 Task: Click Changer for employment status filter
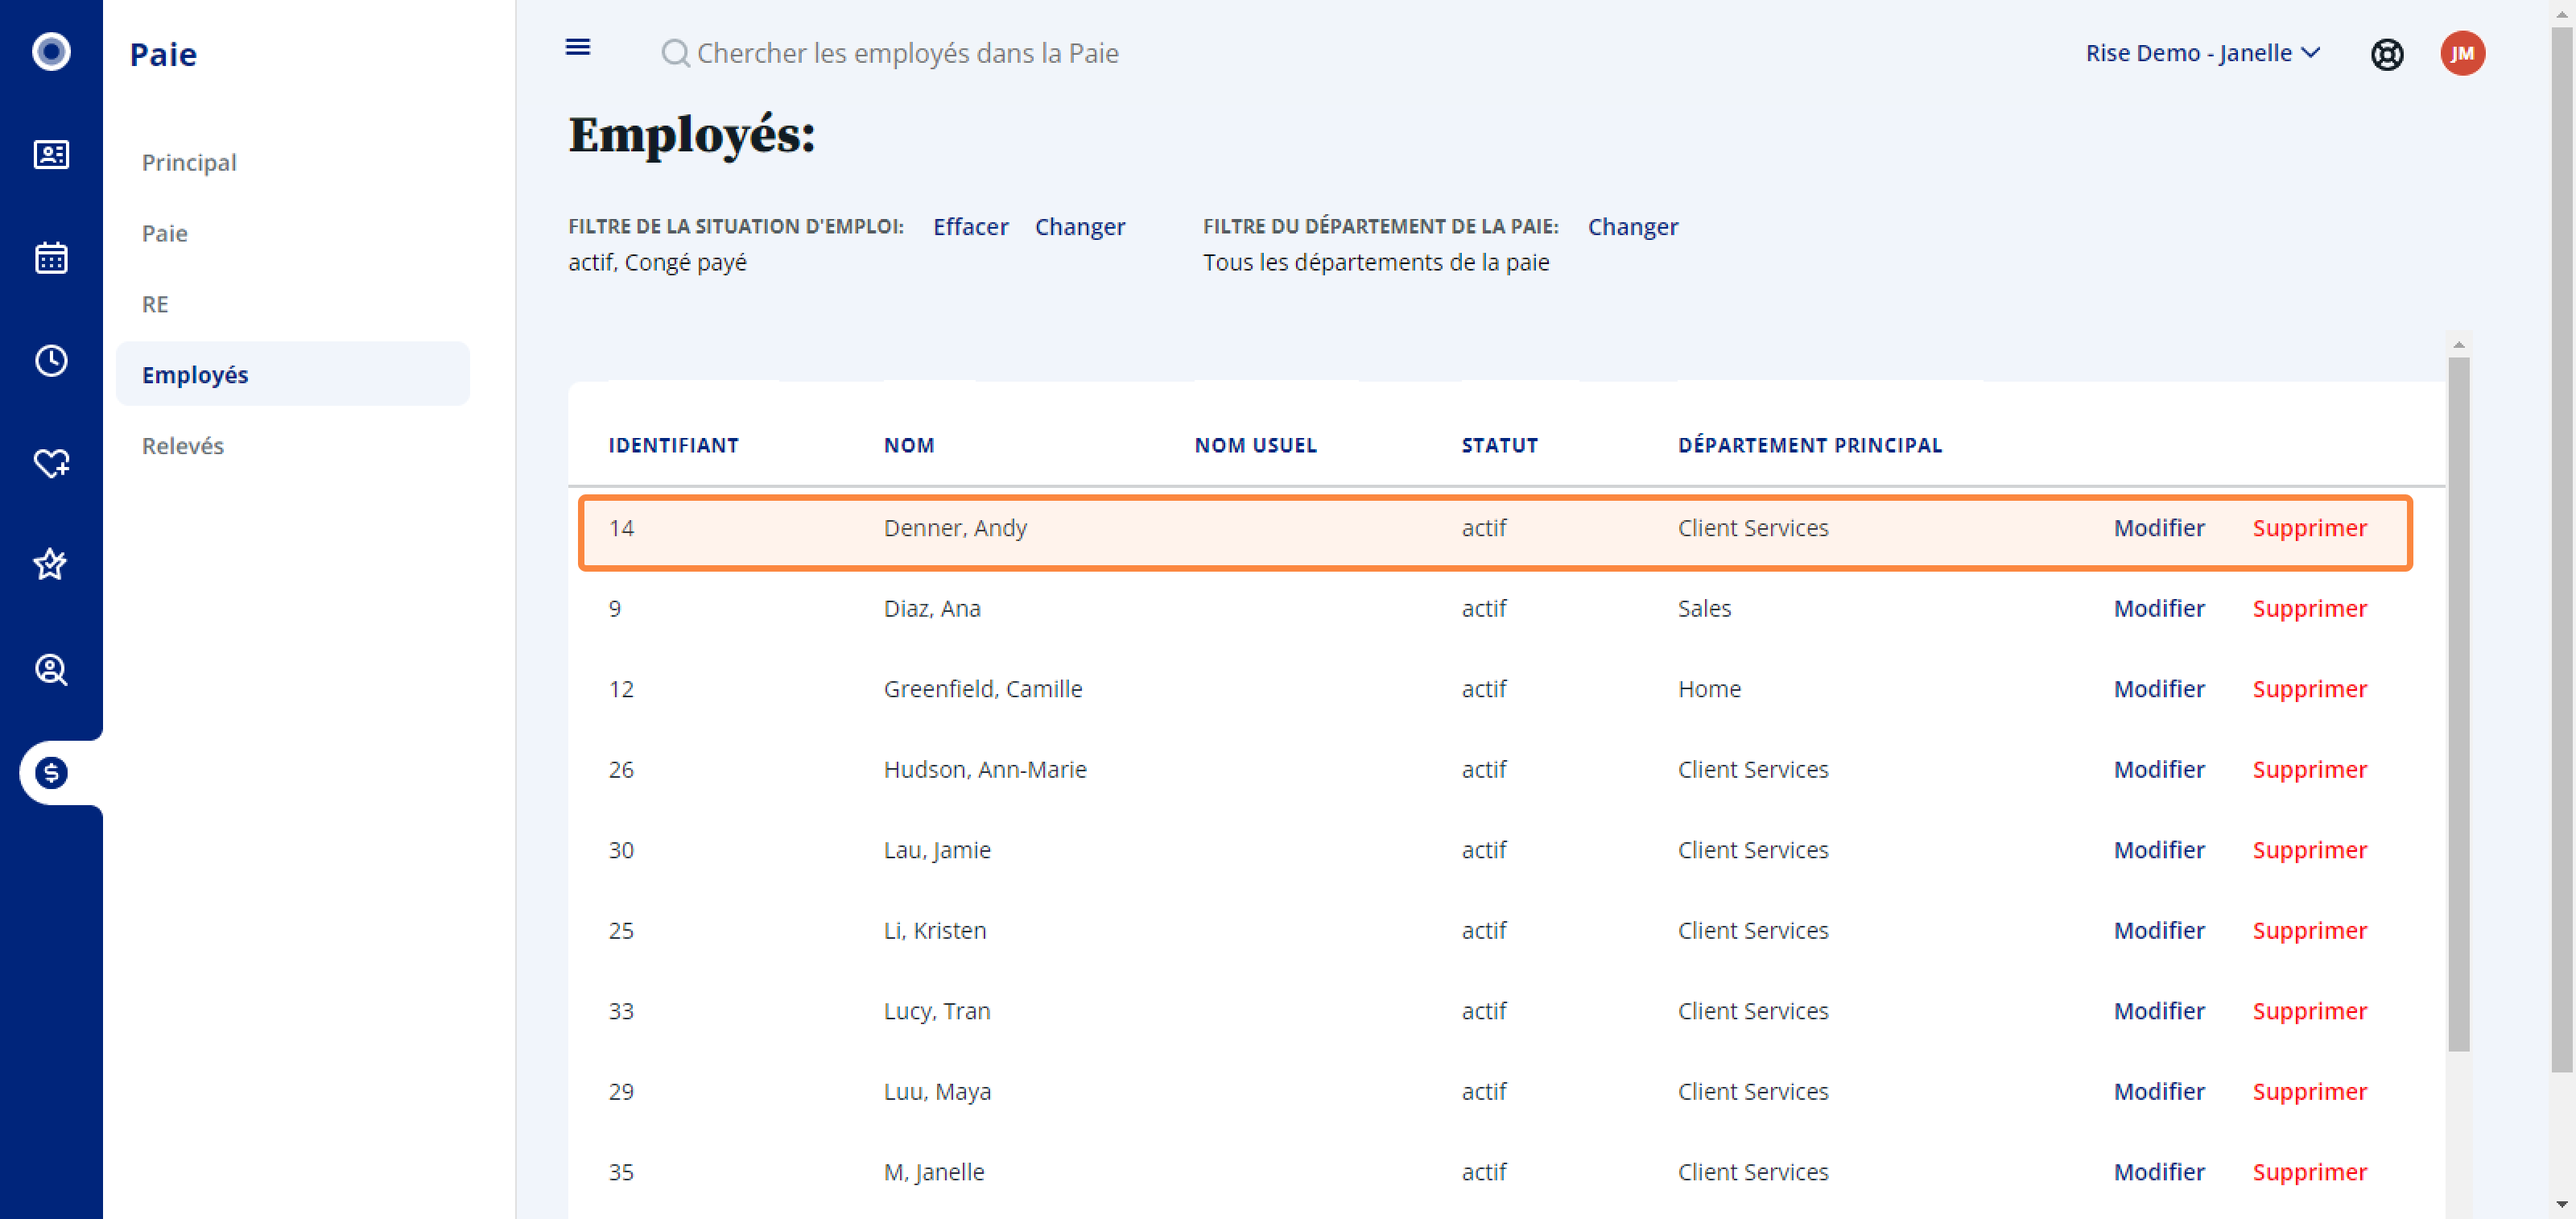tap(1080, 227)
